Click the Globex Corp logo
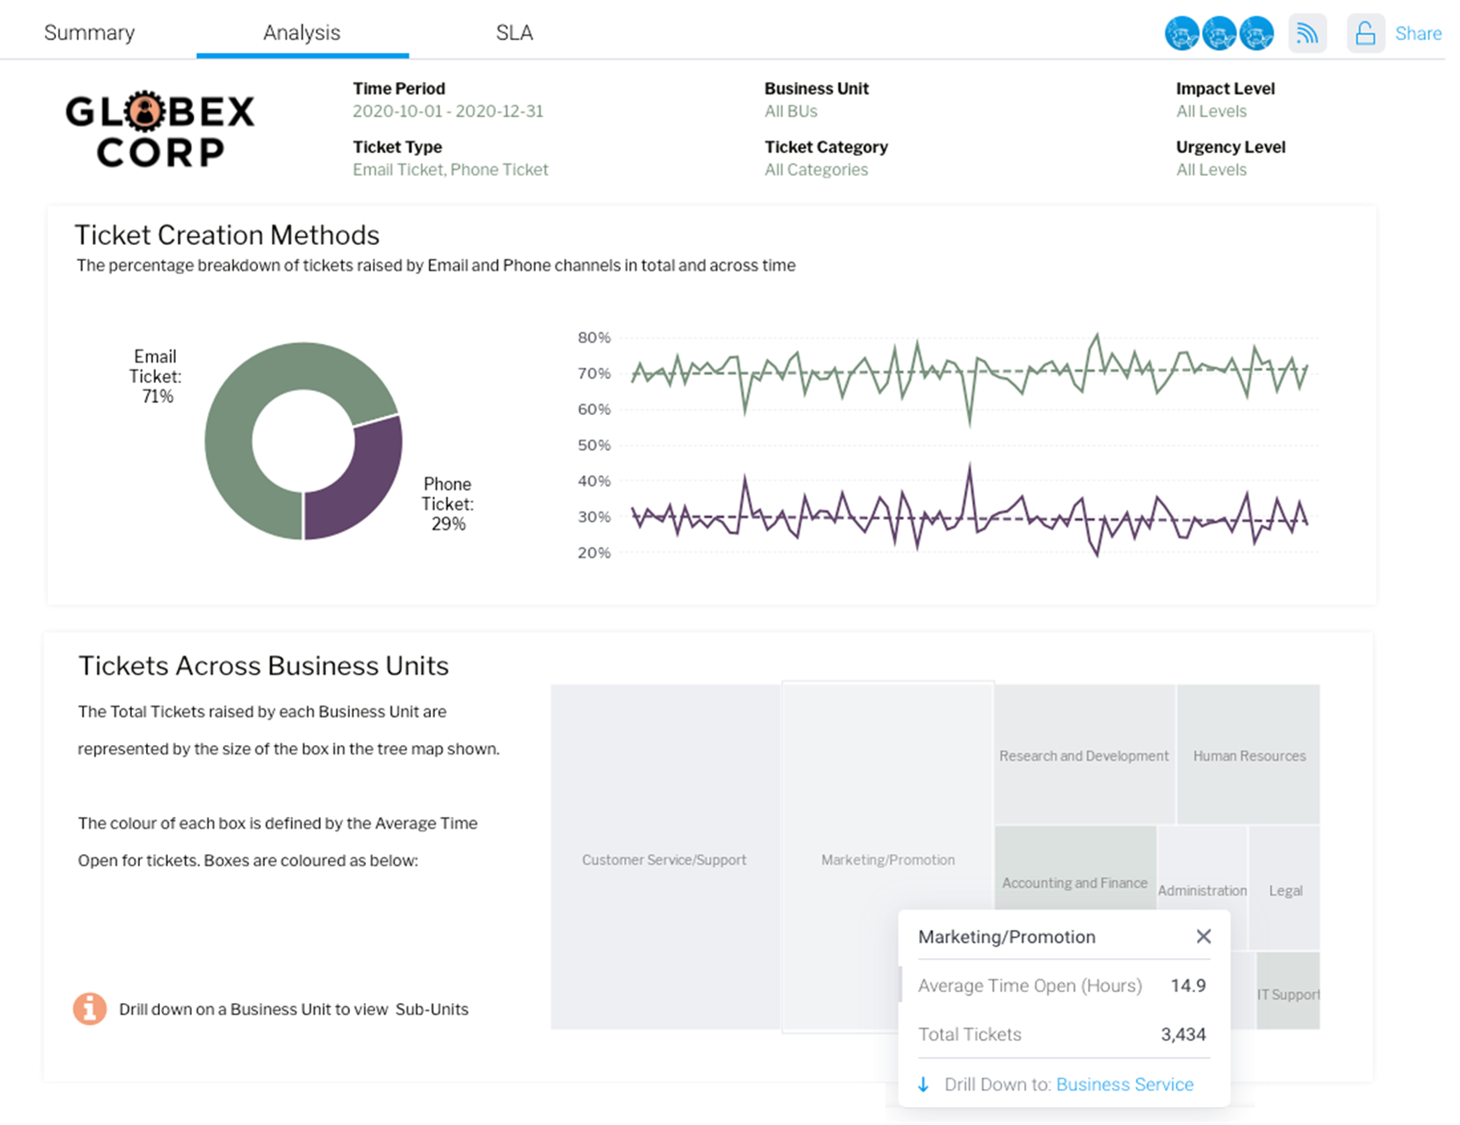 [x=160, y=130]
